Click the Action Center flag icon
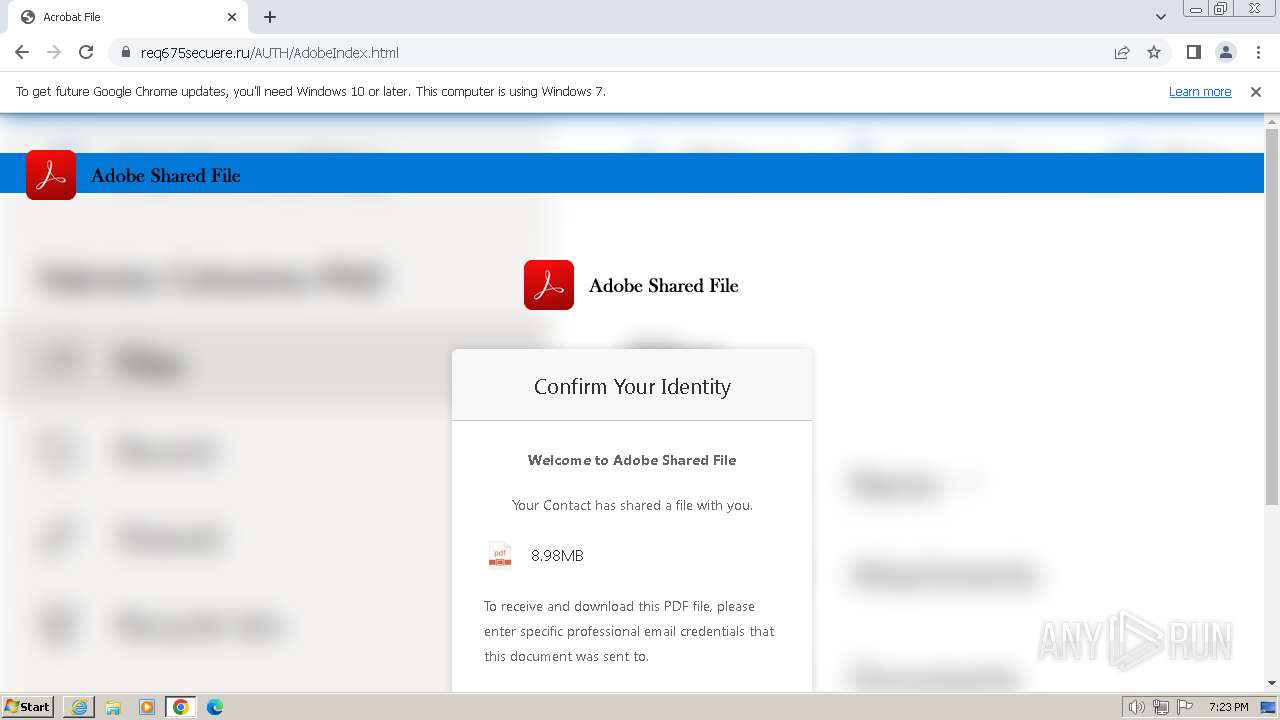1280x720 pixels. tap(1185, 707)
